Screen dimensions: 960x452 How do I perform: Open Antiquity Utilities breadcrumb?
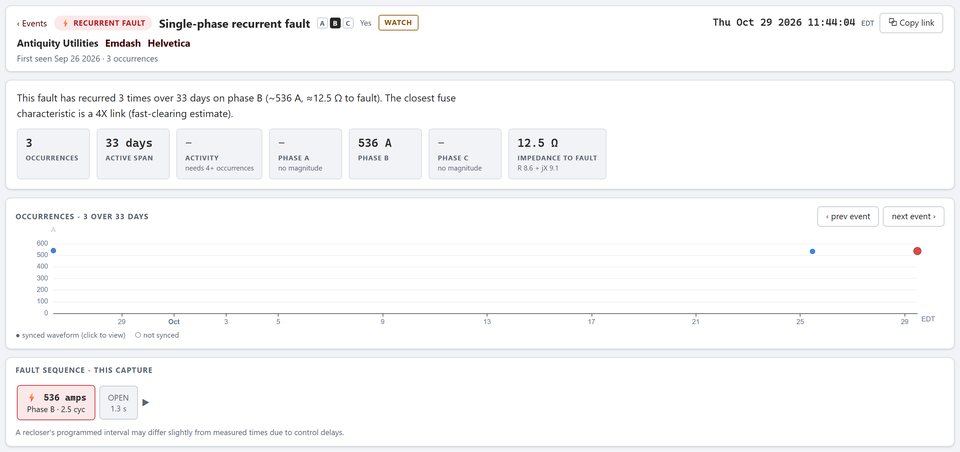(x=58, y=43)
